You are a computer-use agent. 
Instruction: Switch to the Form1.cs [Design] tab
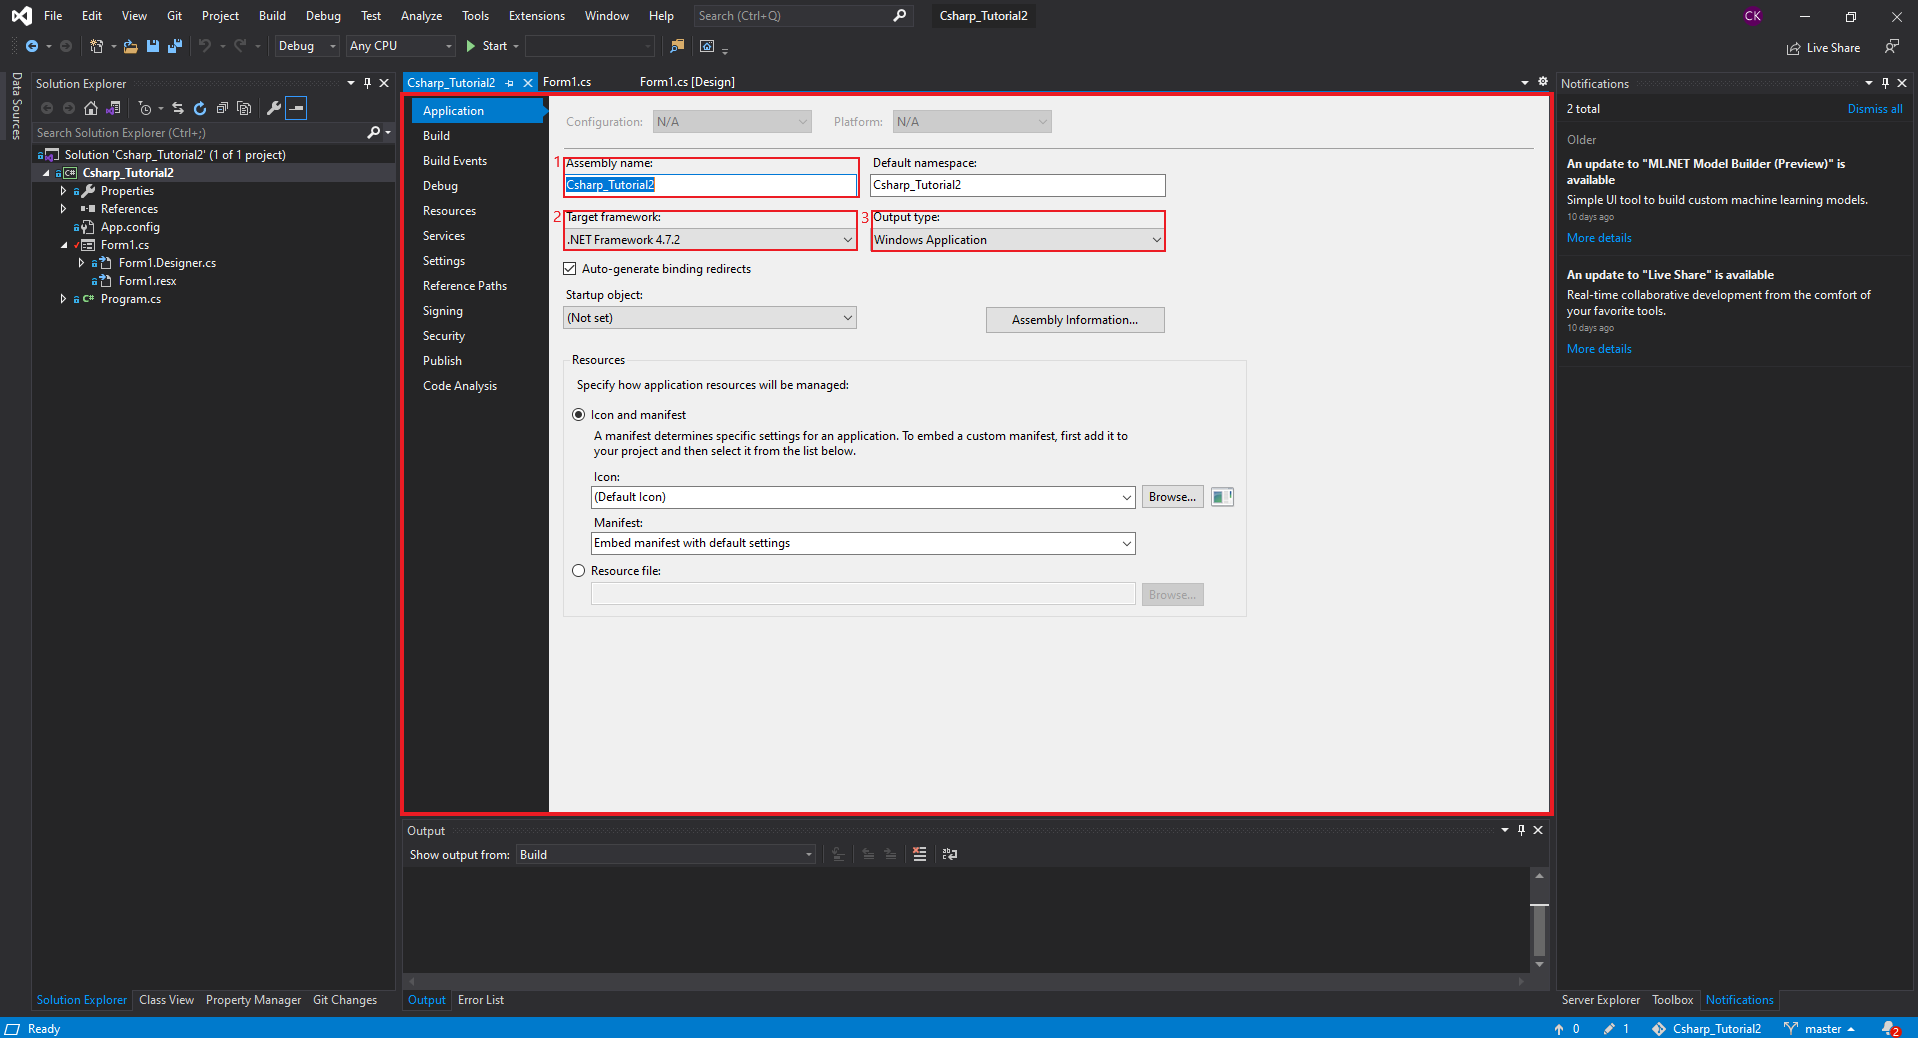(x=687, y=82)
